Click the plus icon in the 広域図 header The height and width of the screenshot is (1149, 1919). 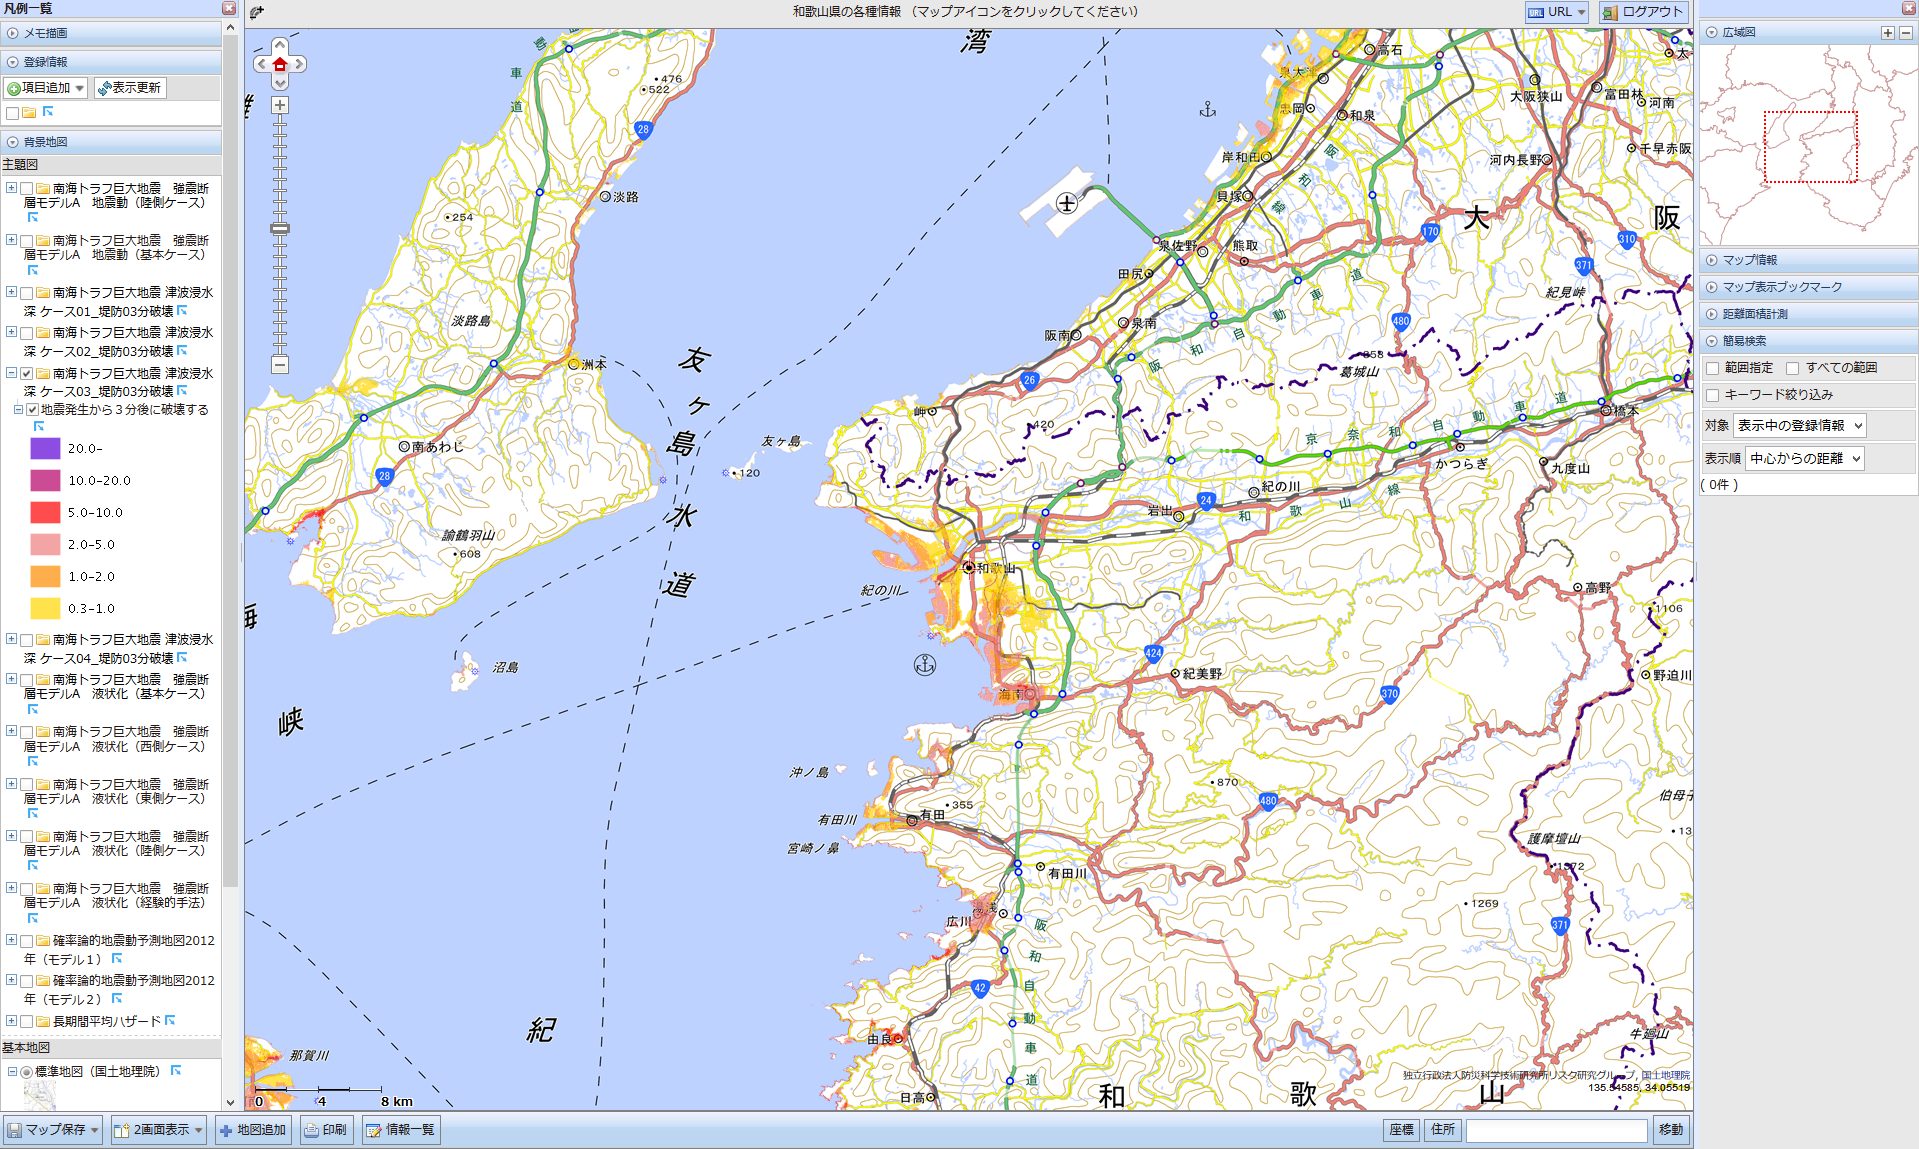1887,33
